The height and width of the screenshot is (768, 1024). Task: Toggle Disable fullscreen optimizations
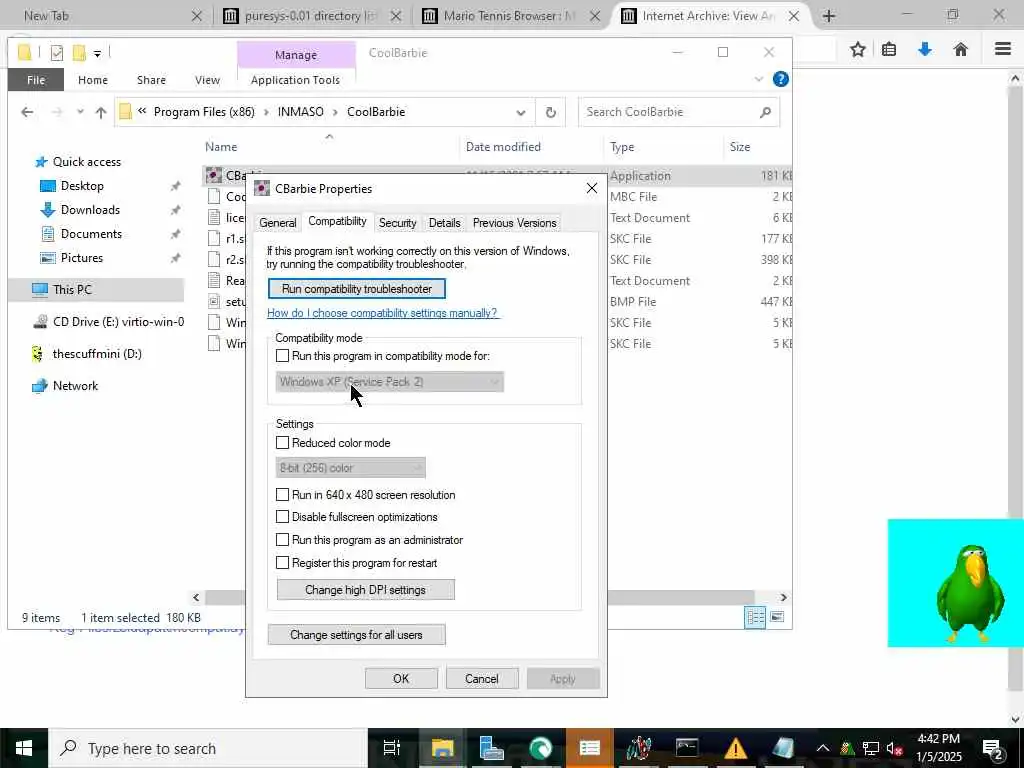tap(282, 517)
